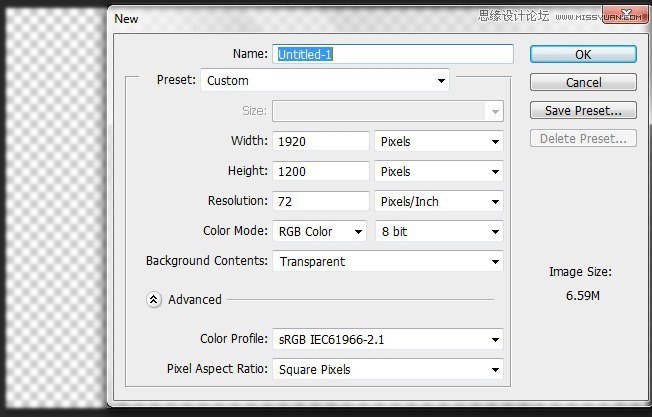Image resolution: width=652 pixels, height=417 pixels.
Task: Open the Color Profile sRGB dropdown
Action: point(388,340)
